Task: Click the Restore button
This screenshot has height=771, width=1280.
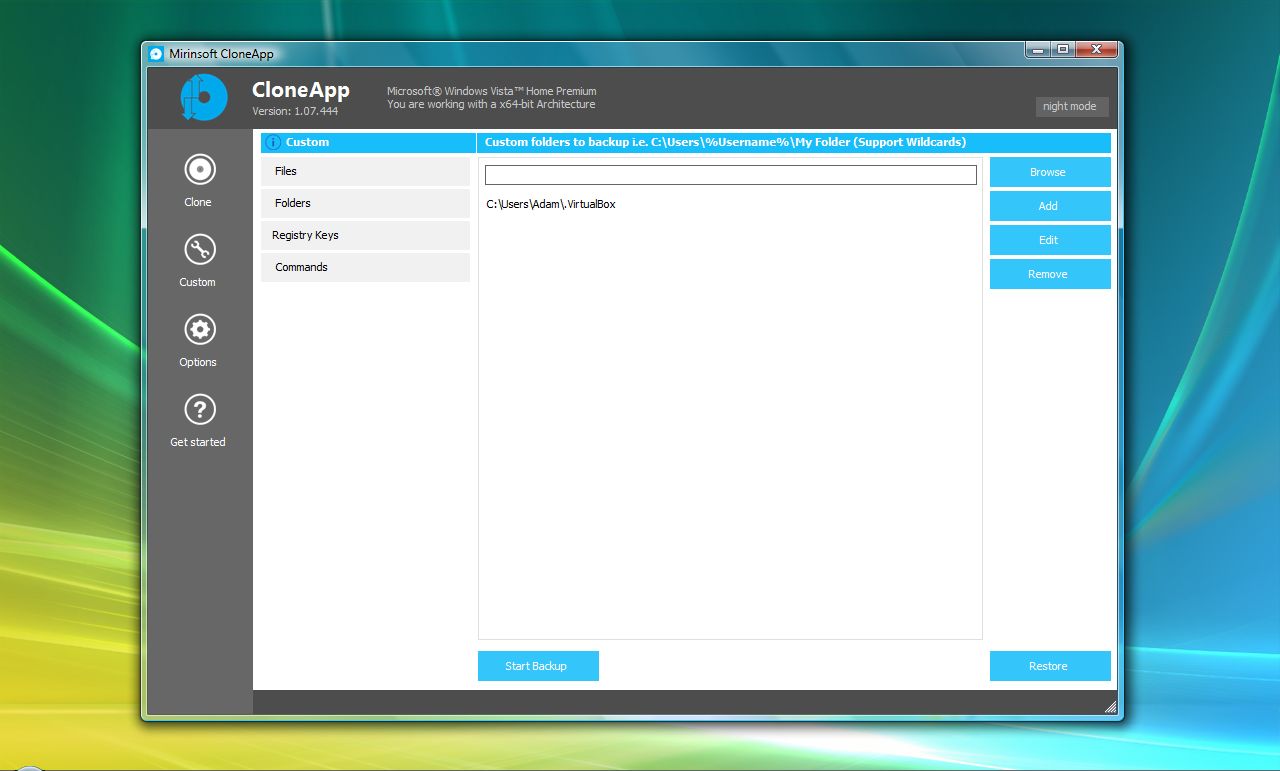Action: point(1050,666)
